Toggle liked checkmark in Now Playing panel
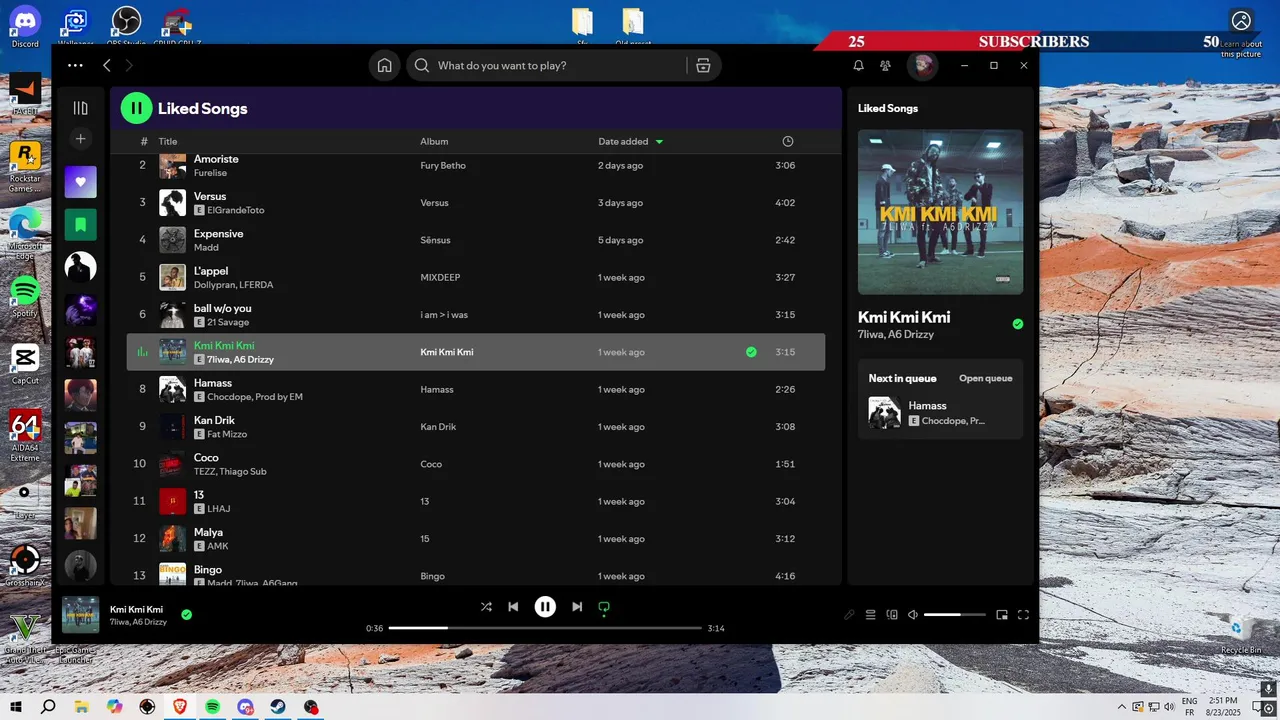This screenshot has height=720, width=1280. pyautogui.click(x=1018, y=324)
